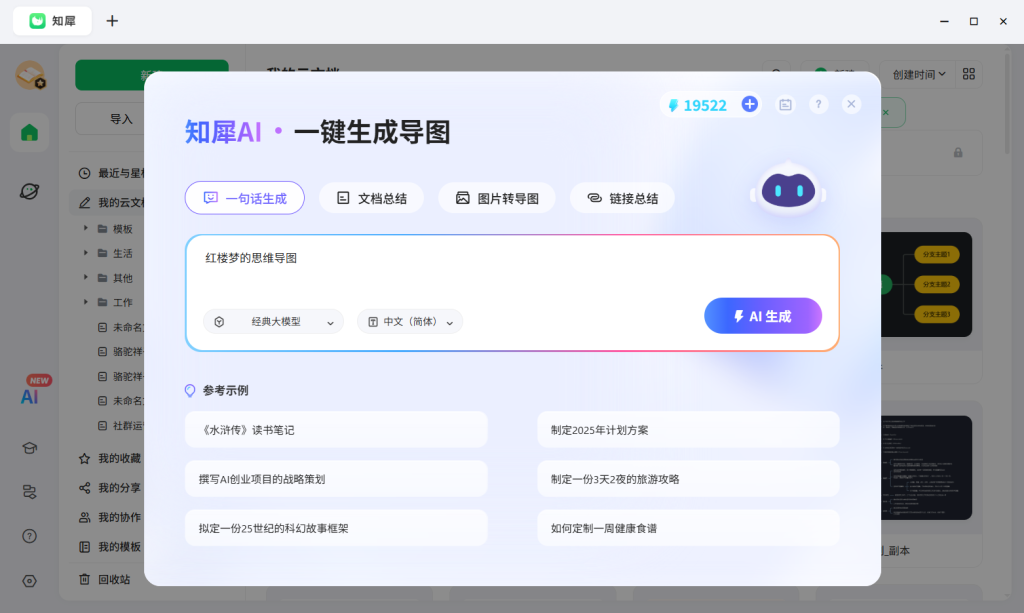This screenshot has width=1024, height=613.
Task: Select example 制定2025年计划方案
Action: tap(688, 430)
